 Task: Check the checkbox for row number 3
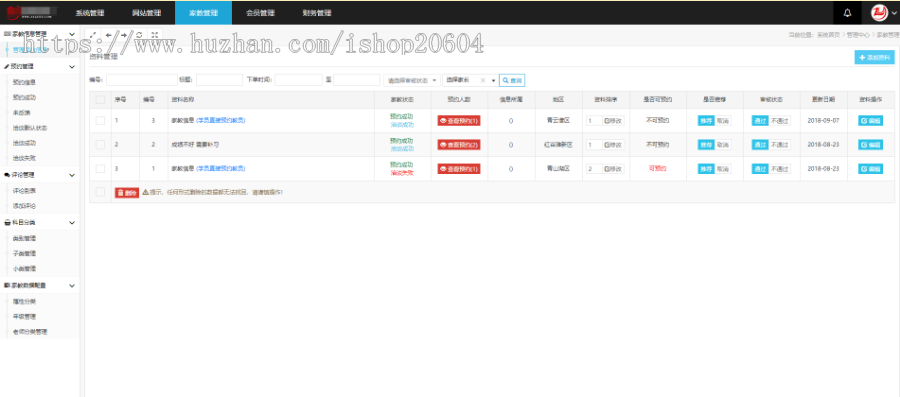pyautogui.click(x=100, y=169)
